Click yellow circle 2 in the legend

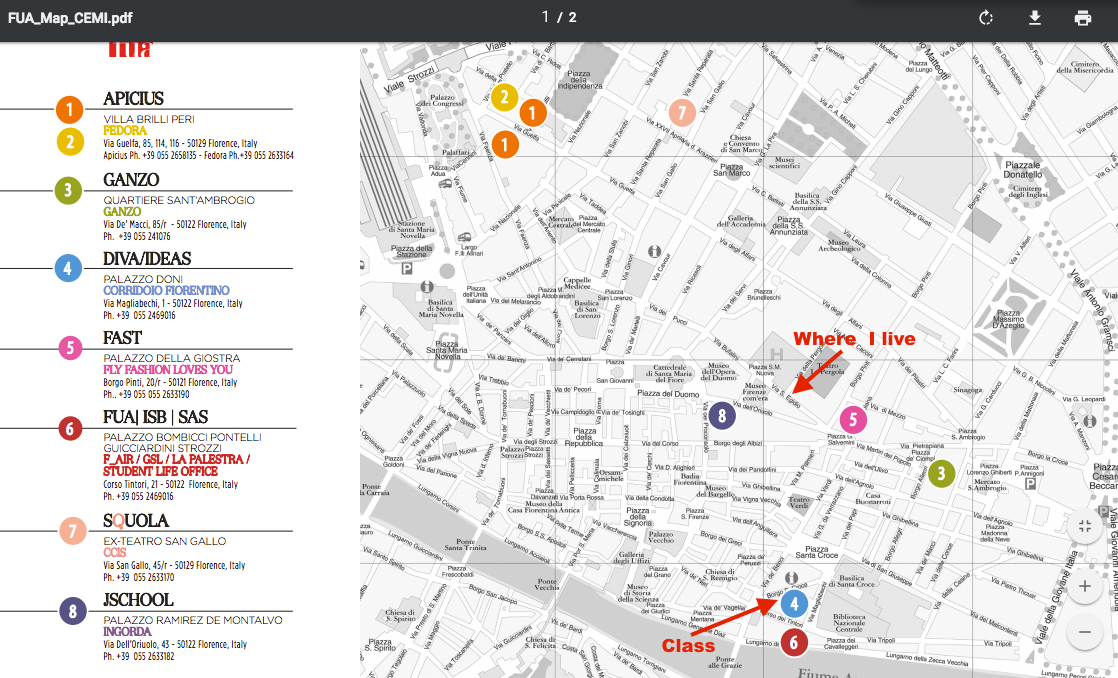(70, 142)
